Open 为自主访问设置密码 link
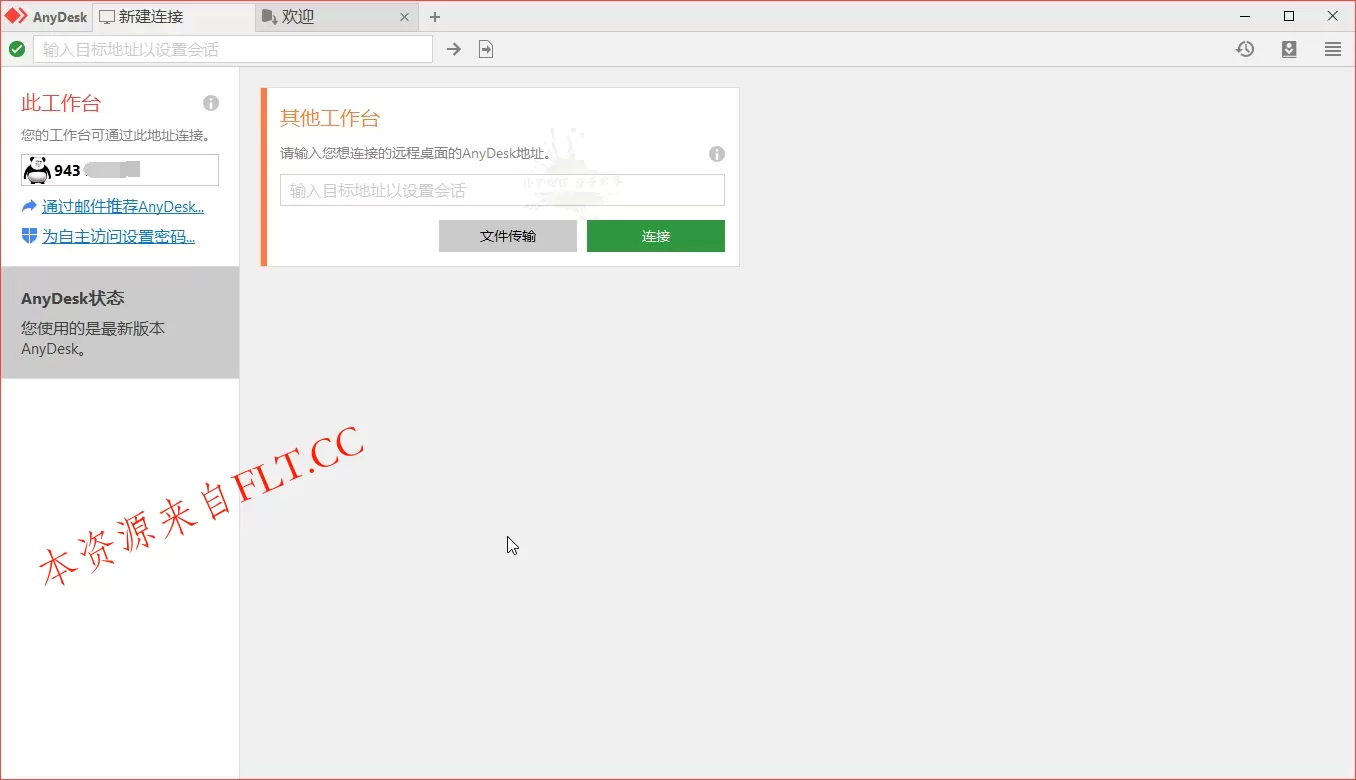Image resolution: width=1356 pixels, height=780 pixels. (118, 237)
